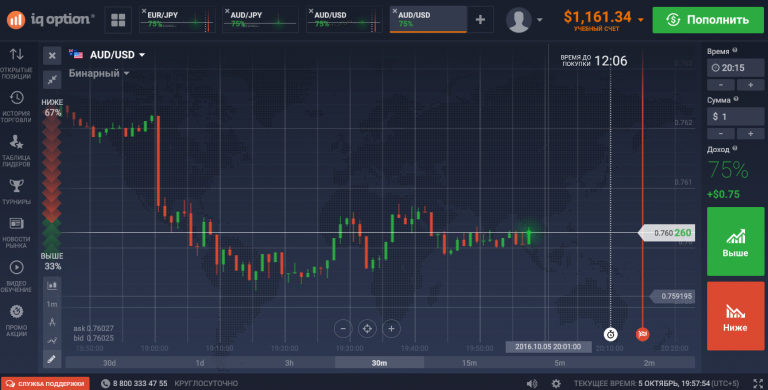Open Промо акции sidebar icon
Screen dimensions: 768x390
click(16, 320)
